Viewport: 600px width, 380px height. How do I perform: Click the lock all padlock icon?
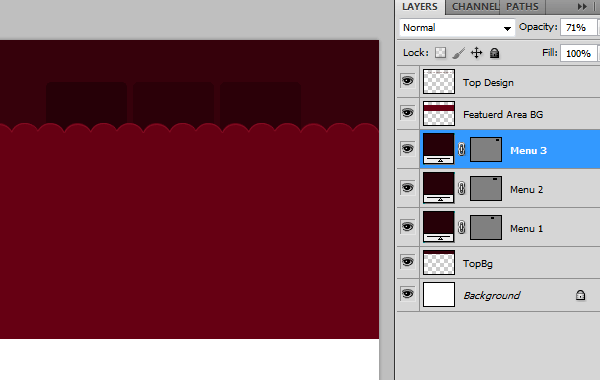pos(494,53)
